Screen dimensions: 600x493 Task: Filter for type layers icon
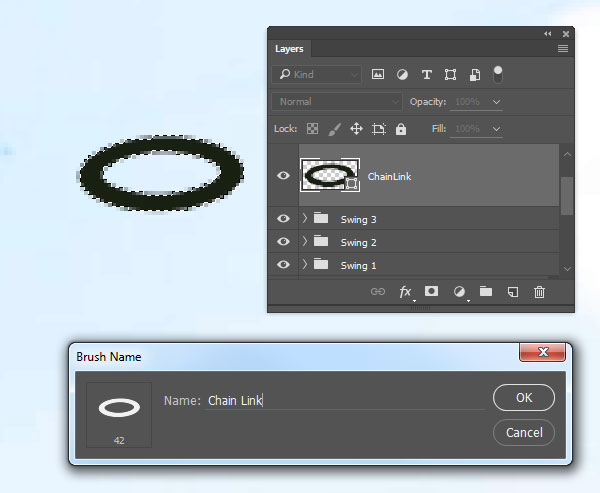coord(427,74)
